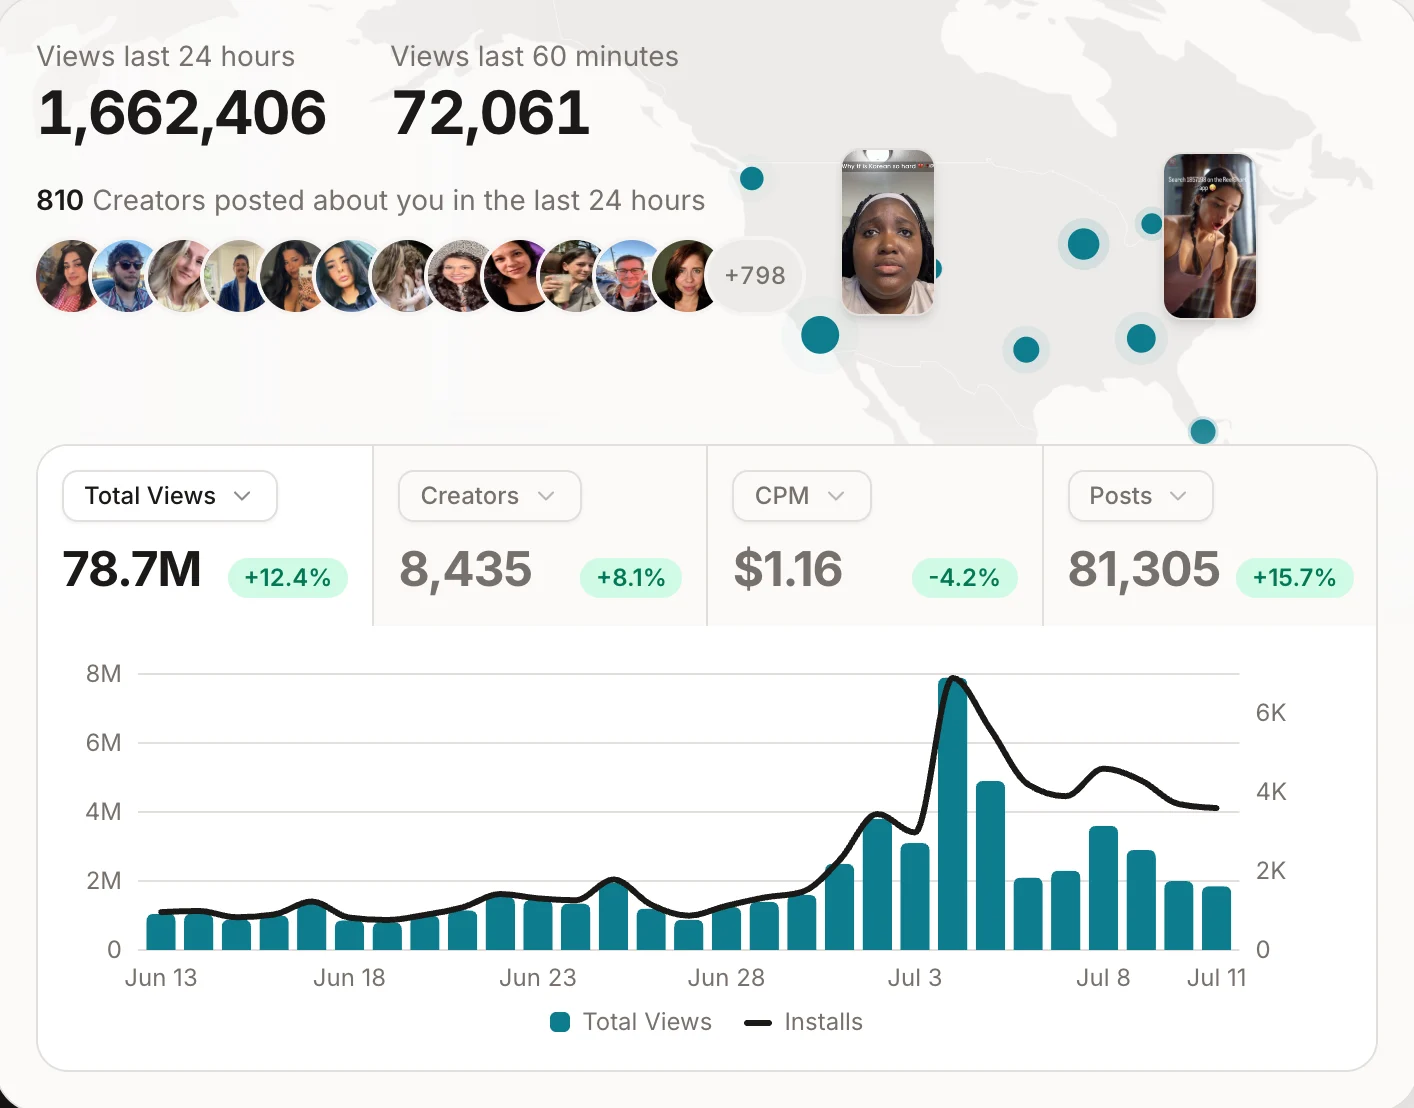Click creator avatar wearing dark sunglasses

(x=125, y=275)
